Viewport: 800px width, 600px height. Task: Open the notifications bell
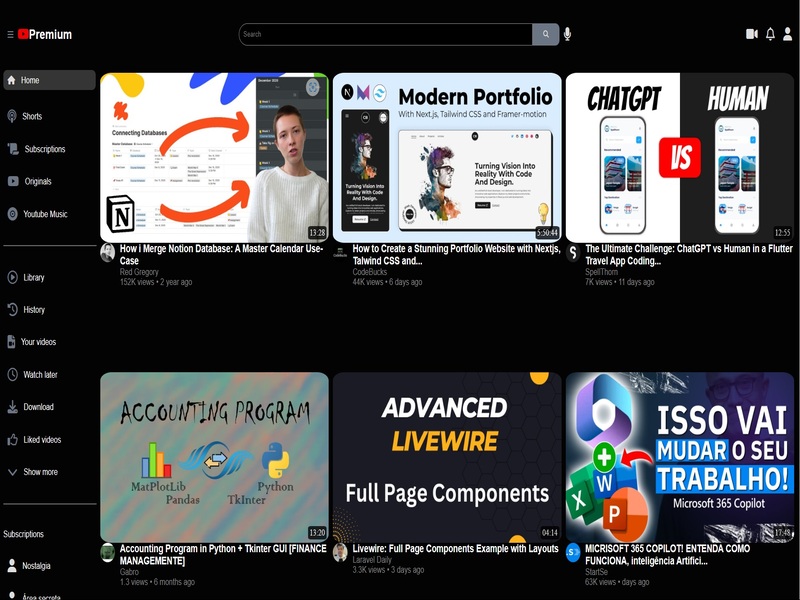(770, 34)
